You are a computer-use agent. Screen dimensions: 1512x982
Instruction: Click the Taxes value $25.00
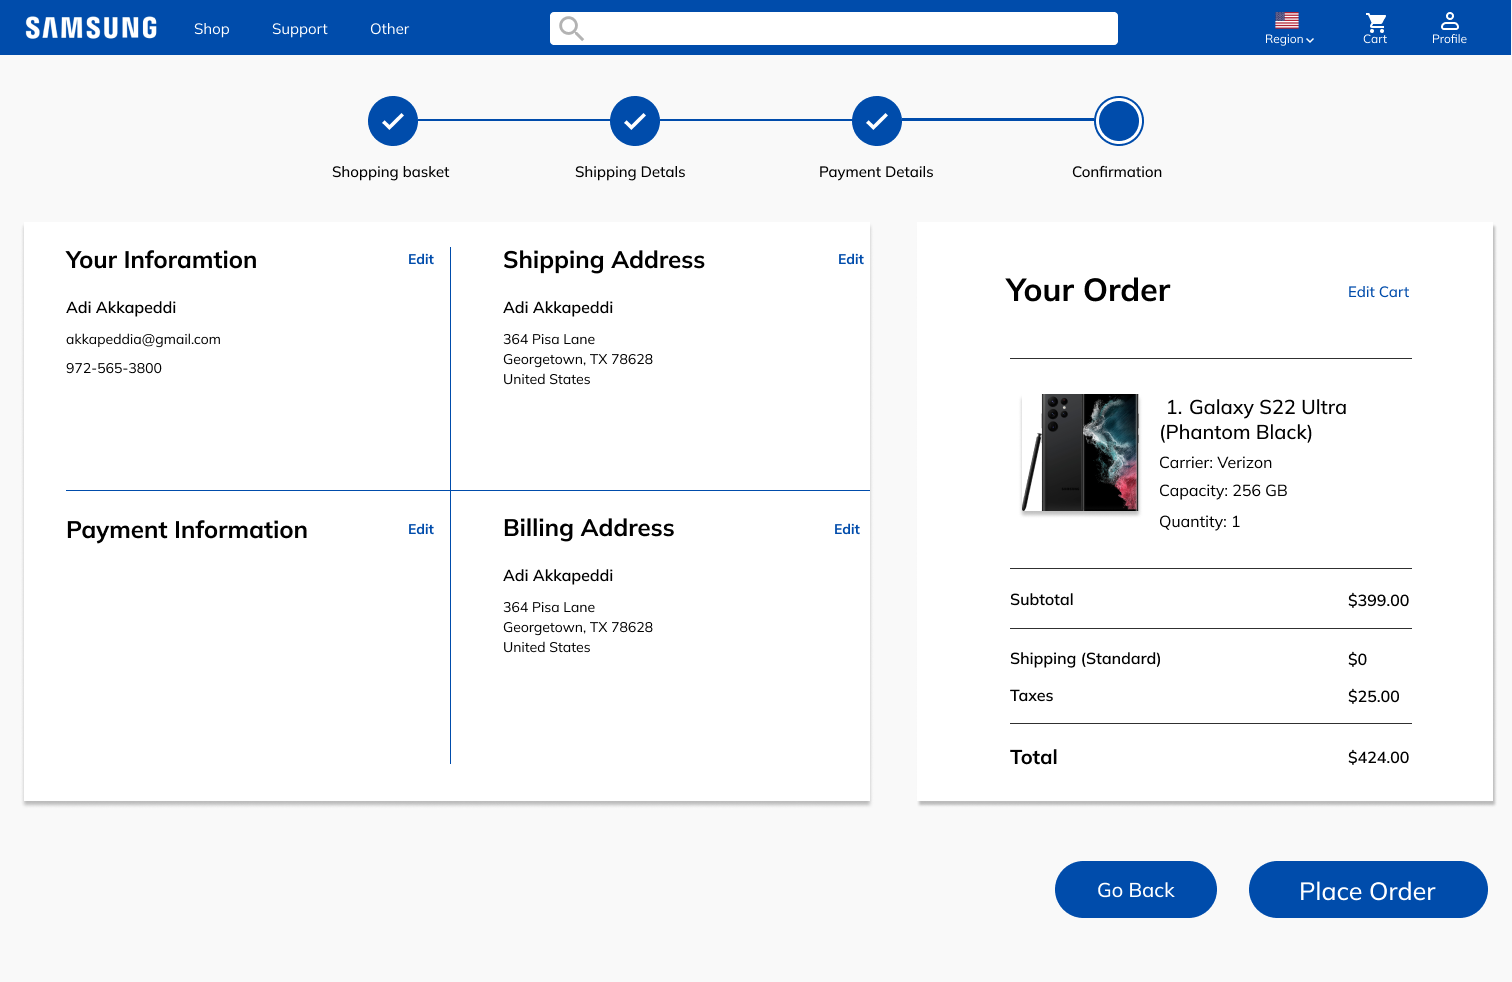pos(1374,696)
